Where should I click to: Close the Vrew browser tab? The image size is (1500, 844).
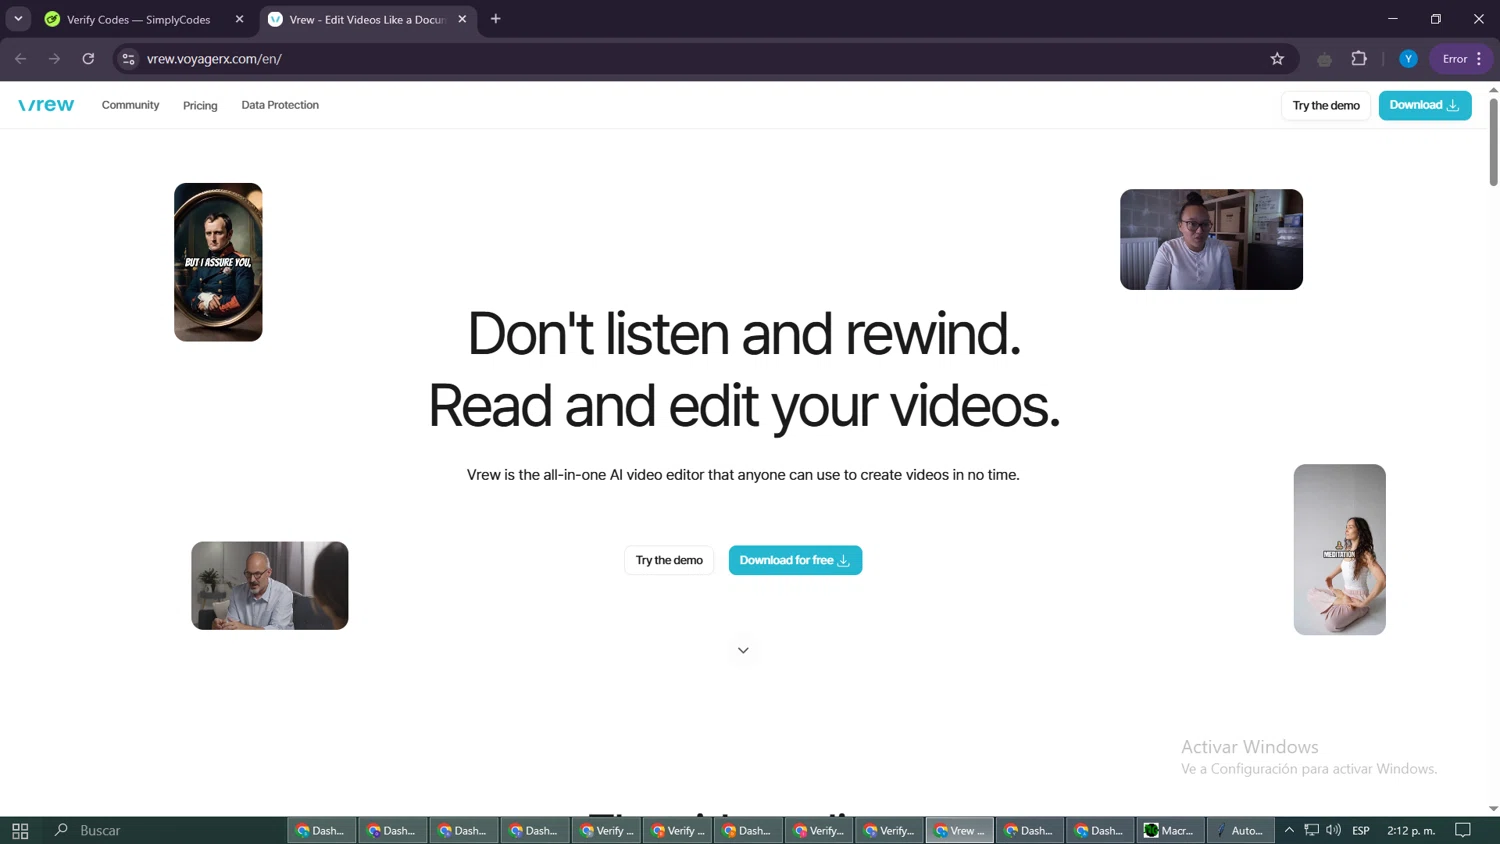tap(462, 19)
